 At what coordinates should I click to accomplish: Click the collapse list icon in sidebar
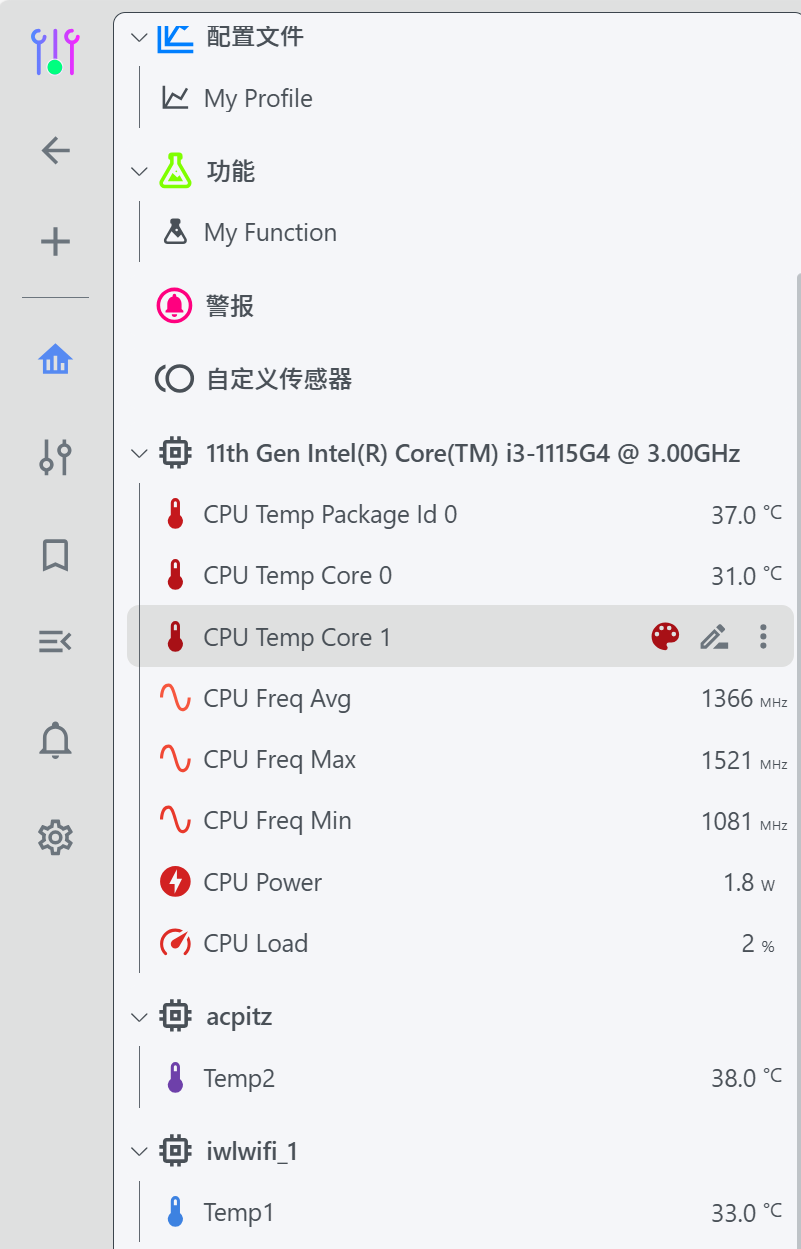point(55,641)
